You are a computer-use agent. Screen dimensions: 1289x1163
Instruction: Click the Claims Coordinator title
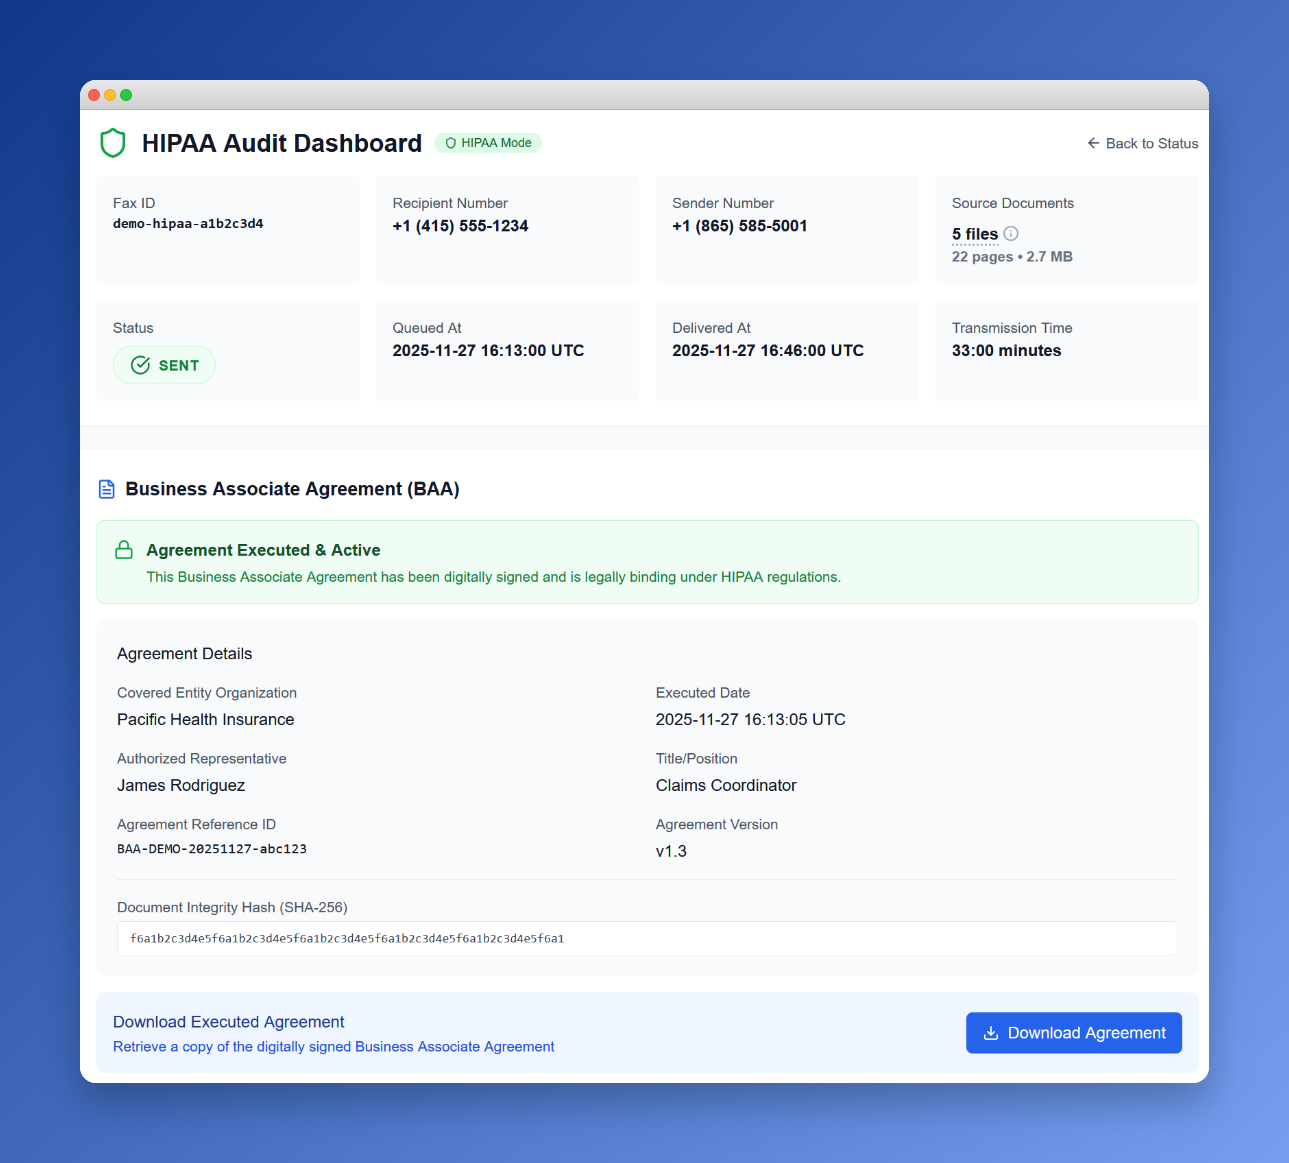[726, 786]
